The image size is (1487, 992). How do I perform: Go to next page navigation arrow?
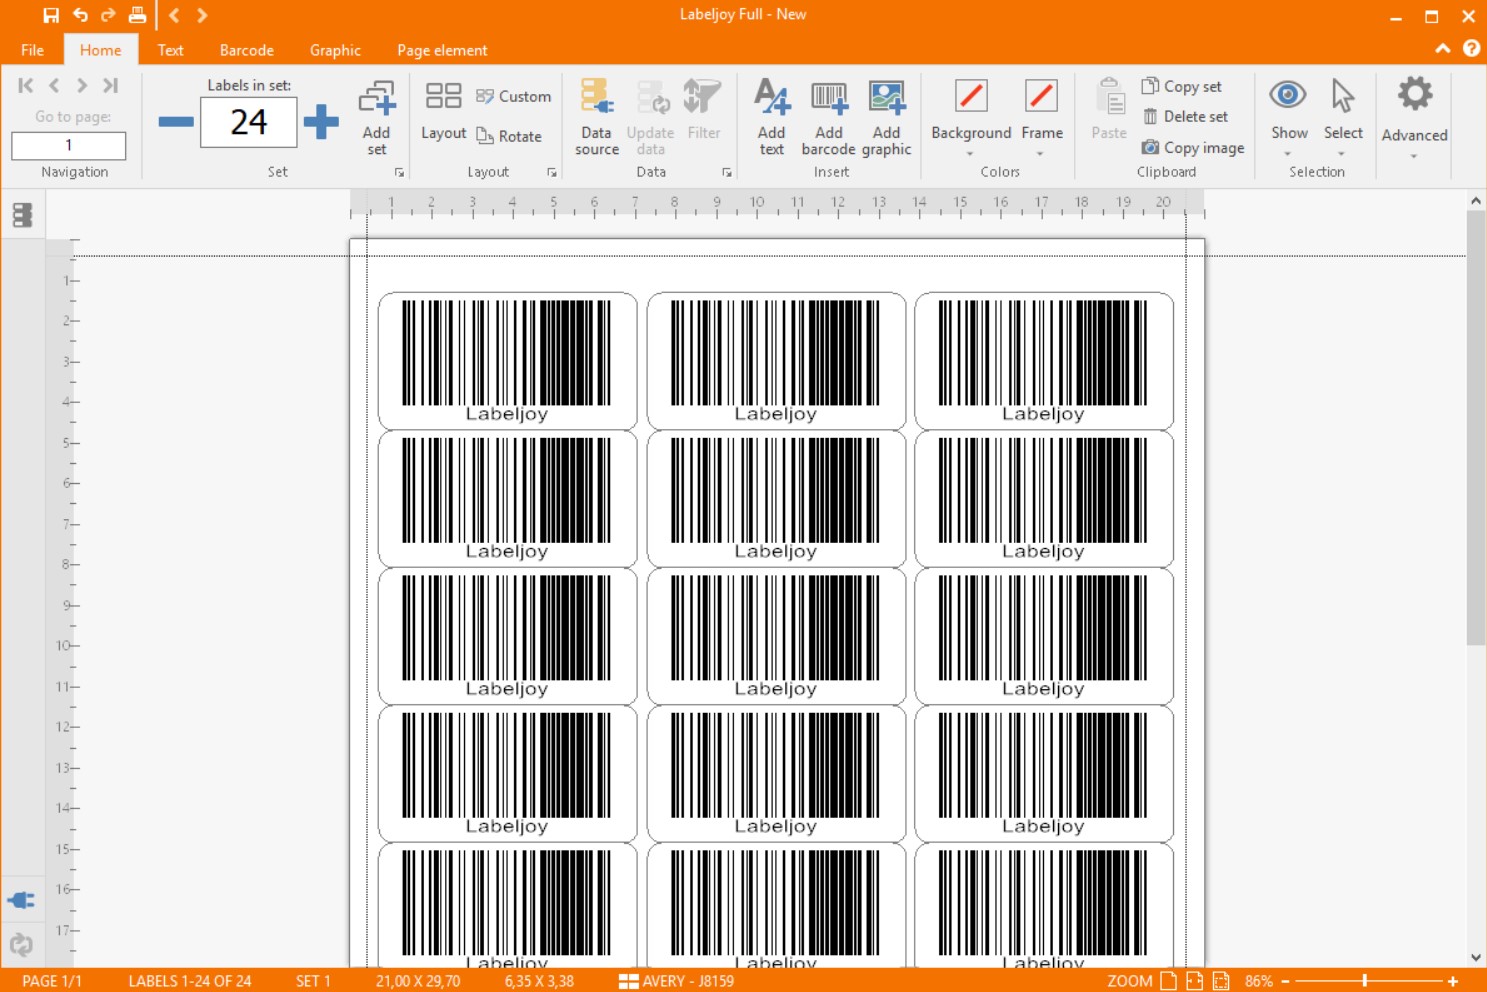pos(82,85)
